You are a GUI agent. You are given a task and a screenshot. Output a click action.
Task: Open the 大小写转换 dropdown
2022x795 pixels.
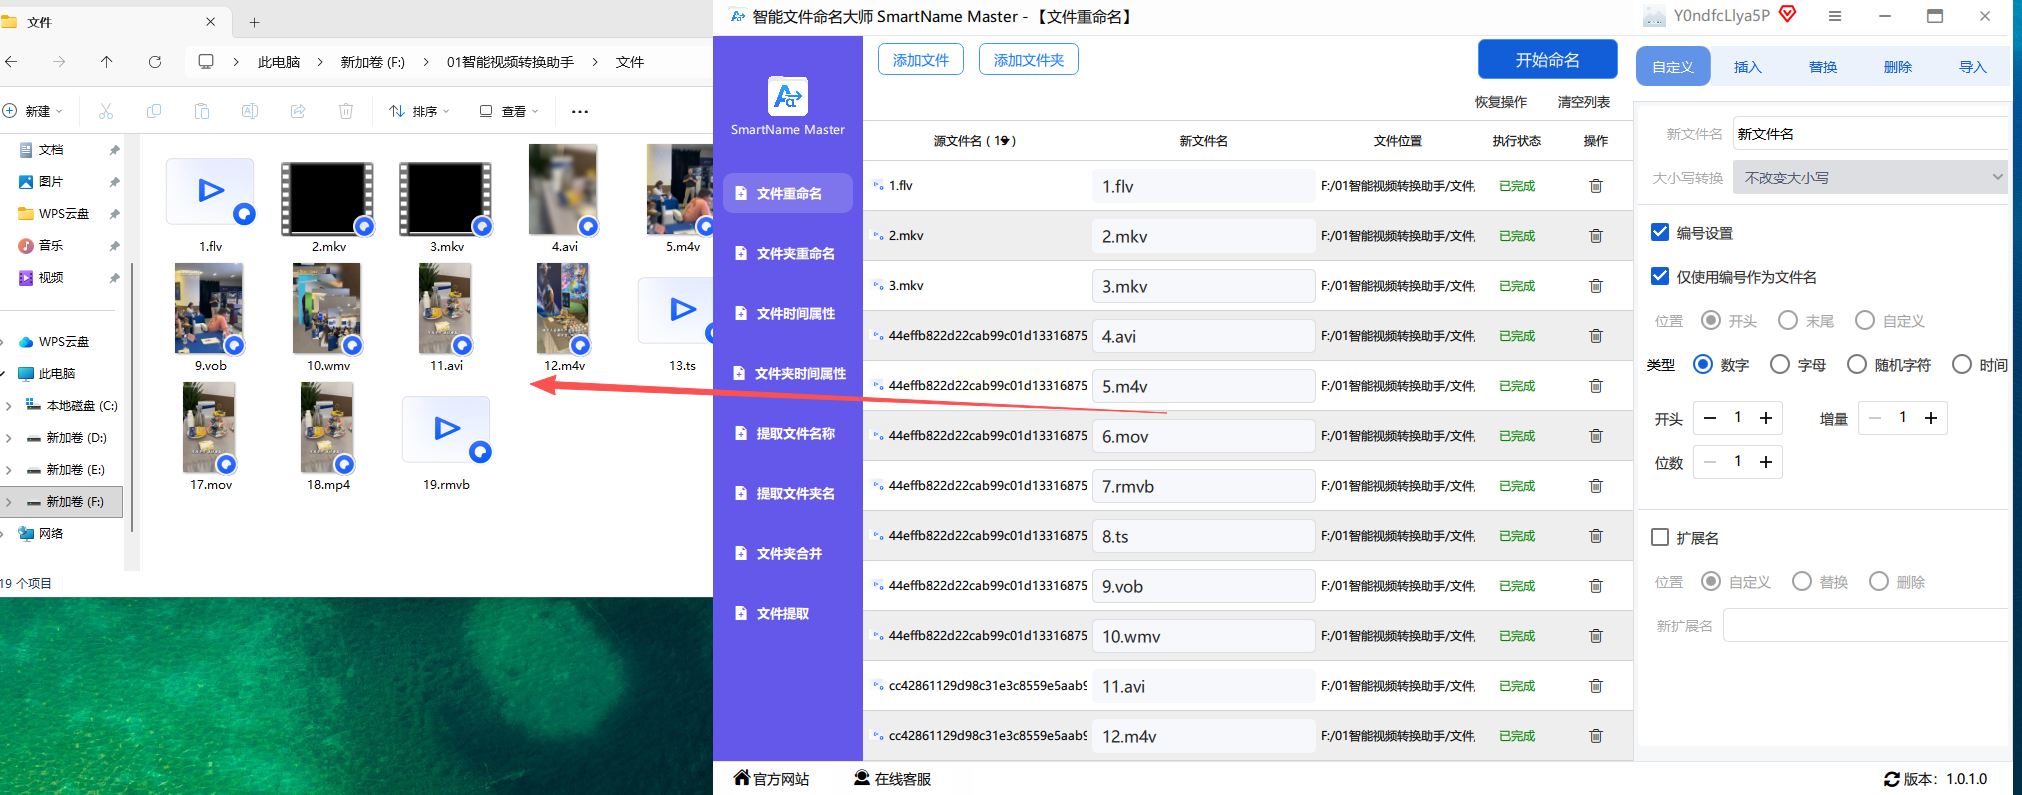1870,177
